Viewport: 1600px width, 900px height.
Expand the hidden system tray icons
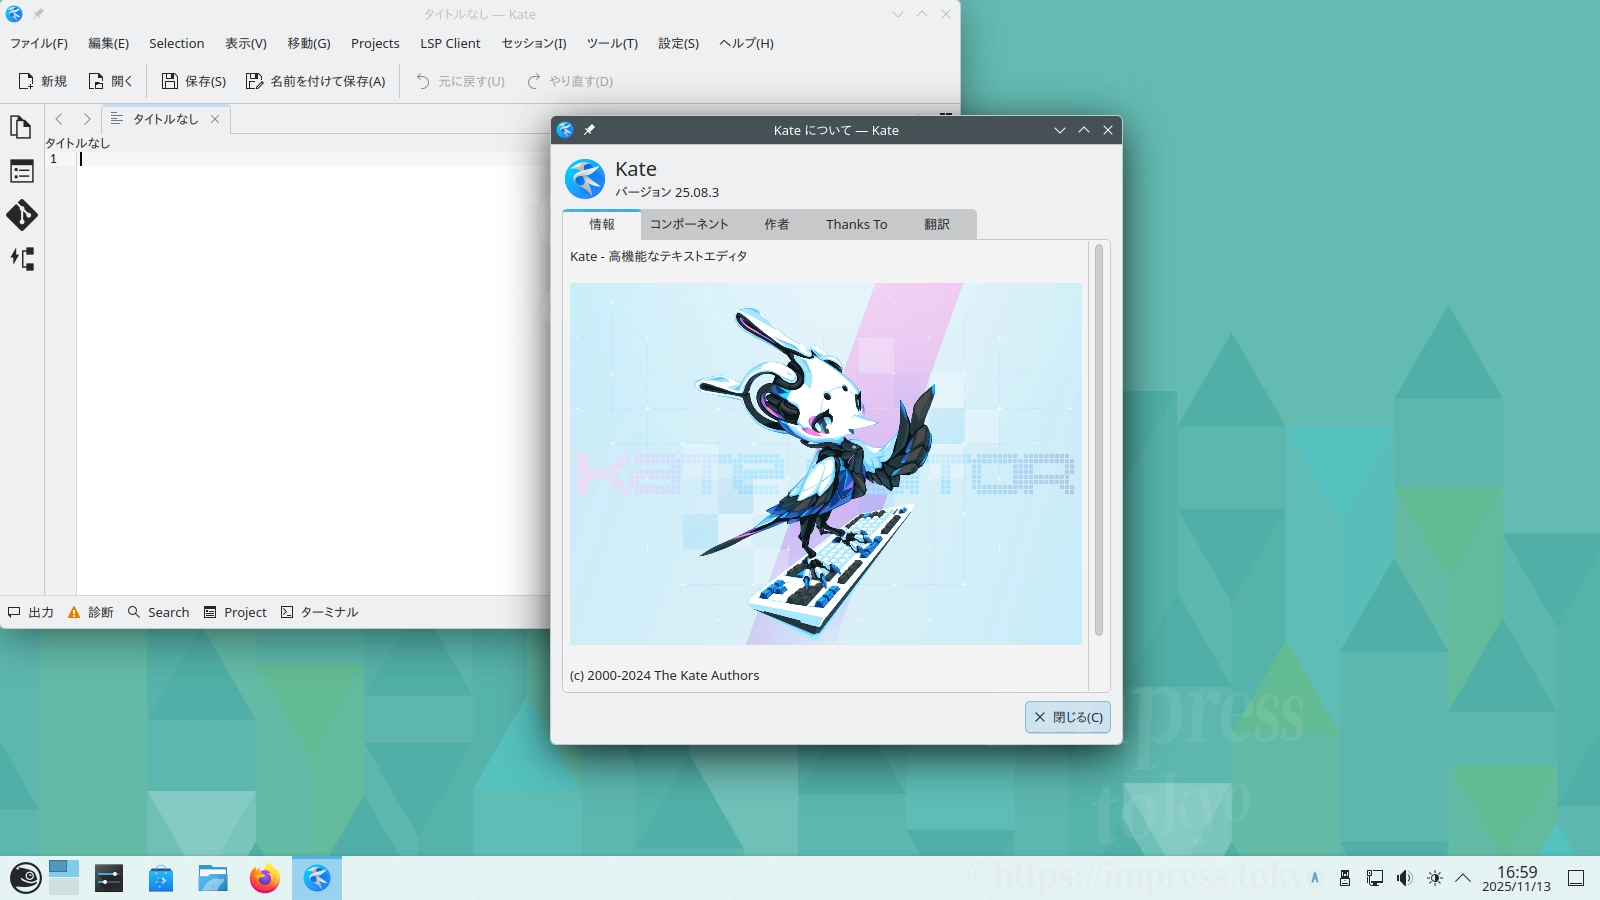(x=1463, y=878)
